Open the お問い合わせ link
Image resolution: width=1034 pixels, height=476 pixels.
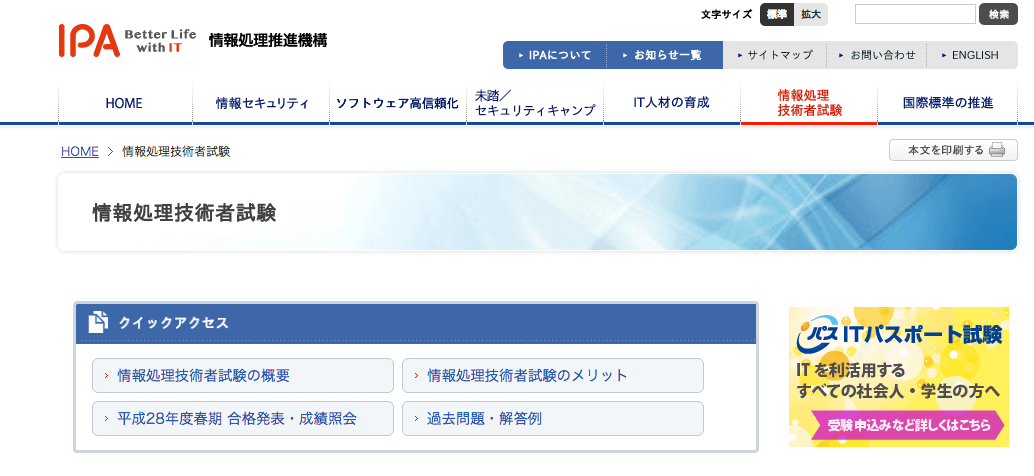coord(876,55)
